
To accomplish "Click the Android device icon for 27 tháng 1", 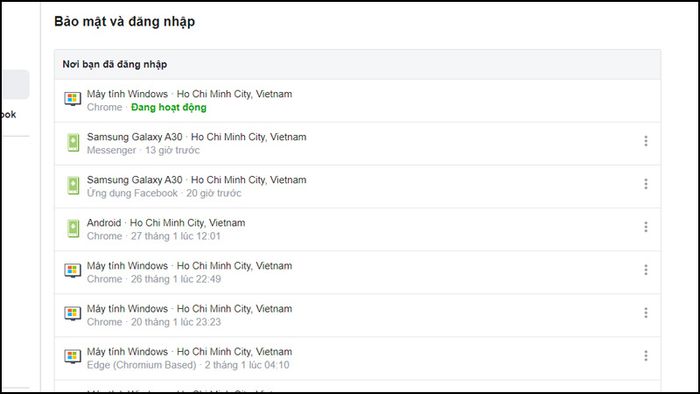I will pyautogui.click(x=73, y=228).
